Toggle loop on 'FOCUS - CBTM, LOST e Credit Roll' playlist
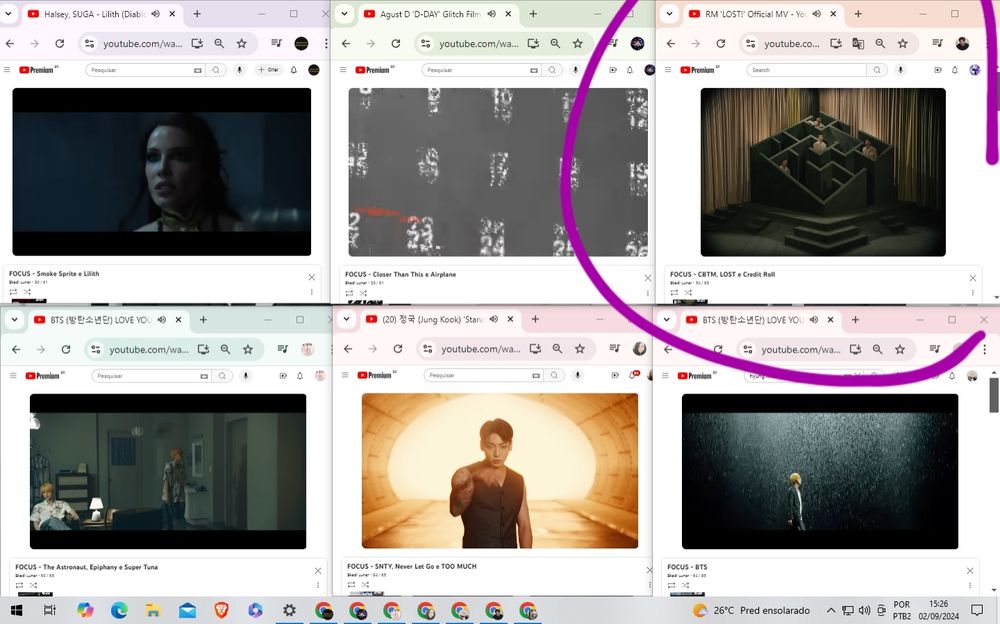The width and height of the screenshot is (1000, 624). point(674,293)
